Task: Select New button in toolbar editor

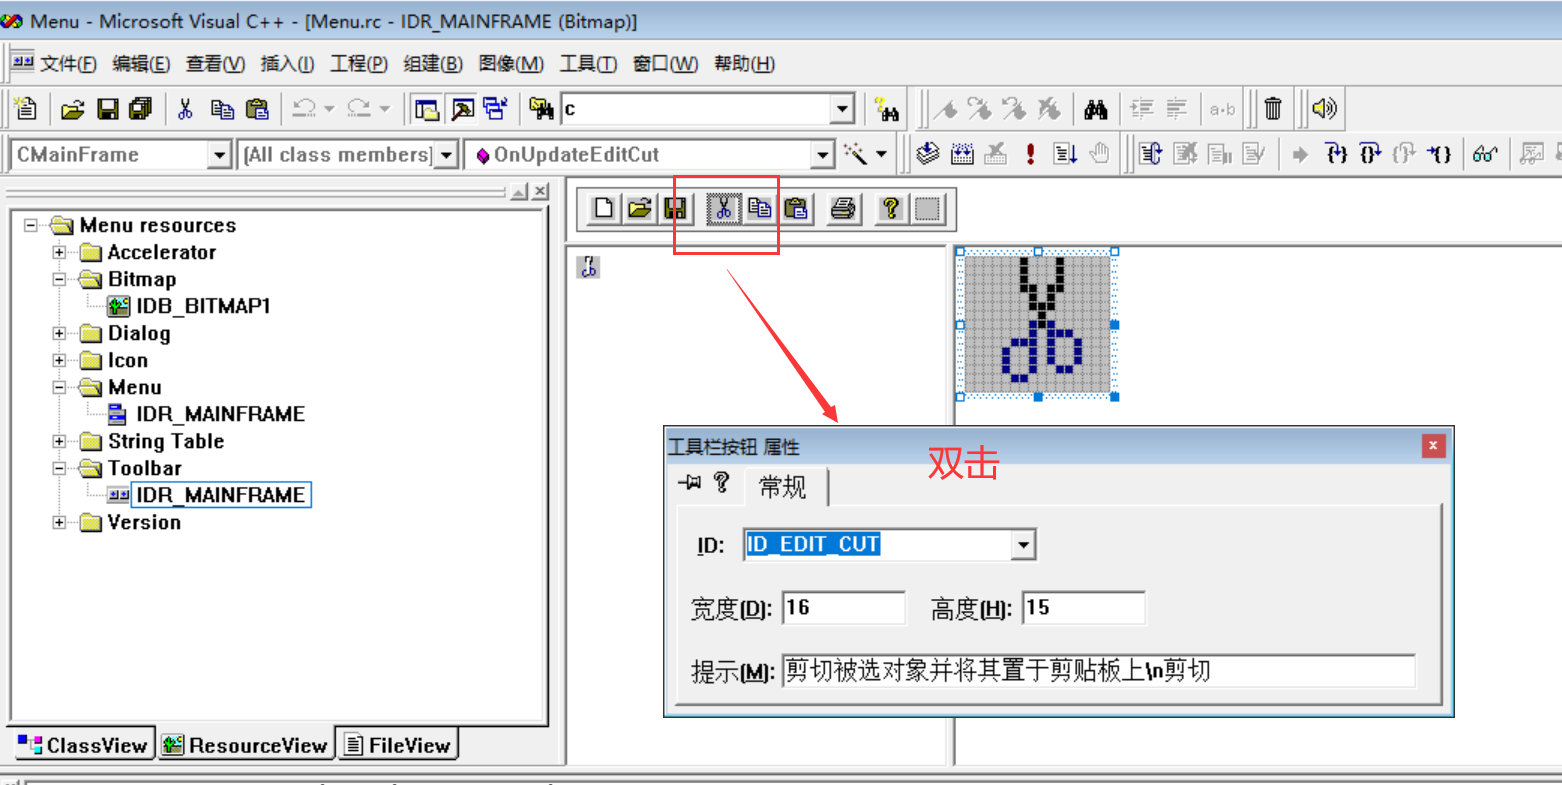Action: [x=604, y=208]
